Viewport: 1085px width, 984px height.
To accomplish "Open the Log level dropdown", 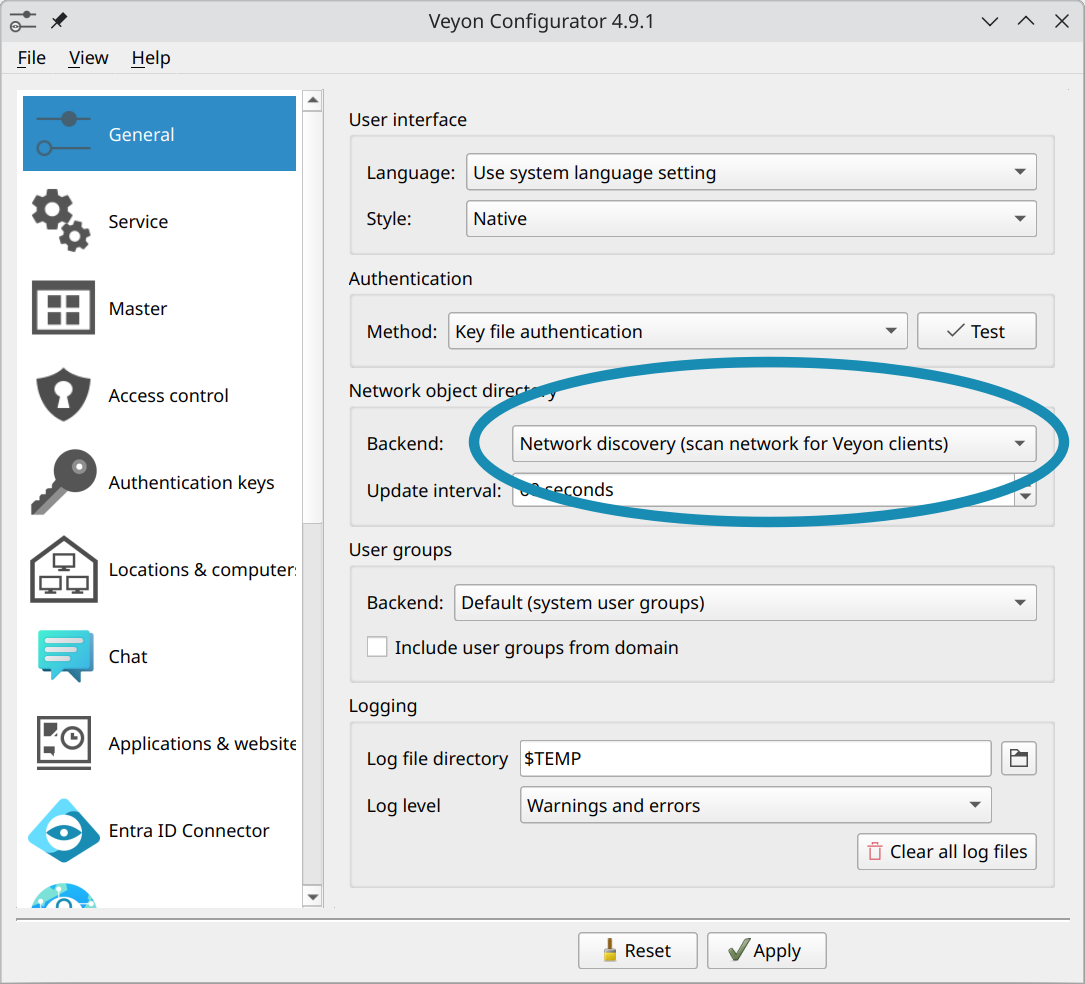I will [755, 805].
